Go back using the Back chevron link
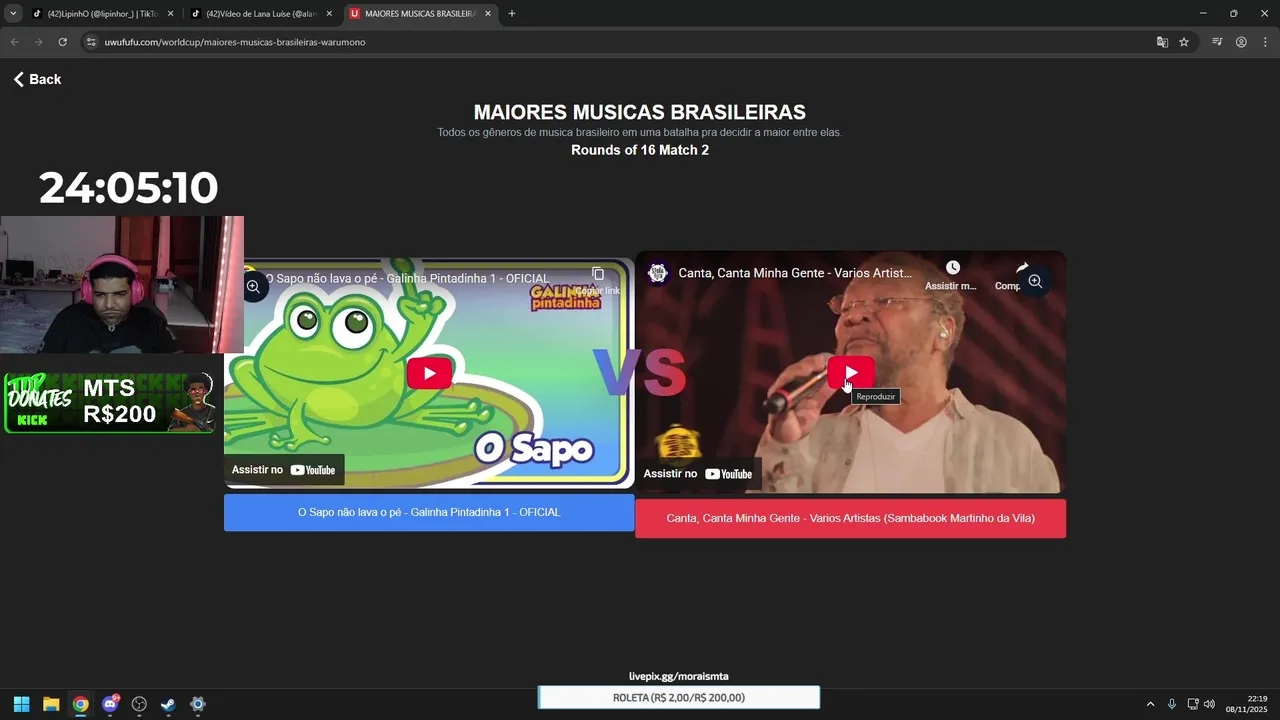1280x720 pixels. [37, 79]
